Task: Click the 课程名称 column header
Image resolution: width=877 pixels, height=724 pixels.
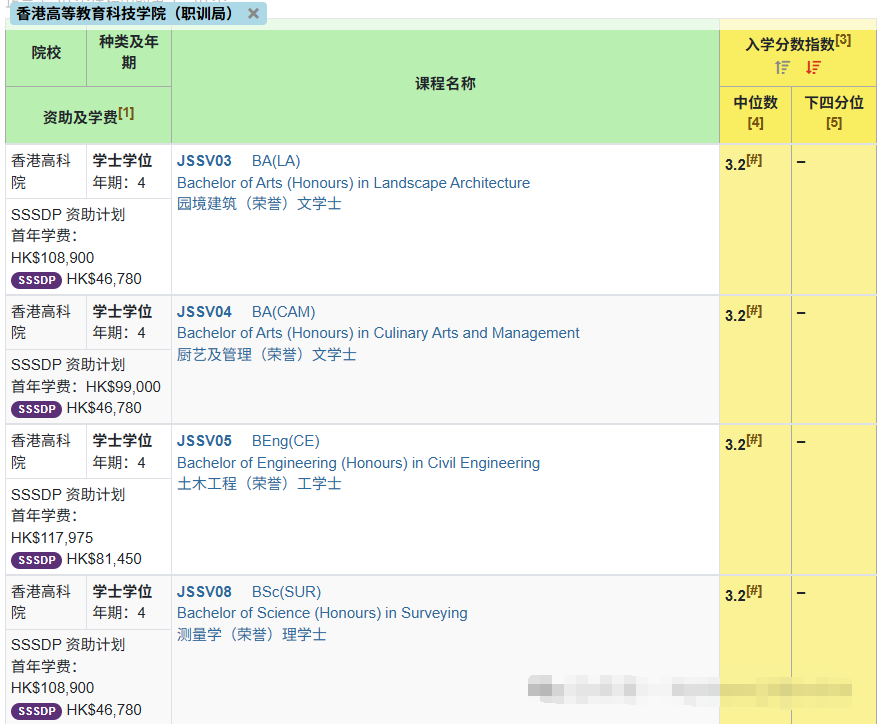Action: pyautogui.click(x=445, y=84)
